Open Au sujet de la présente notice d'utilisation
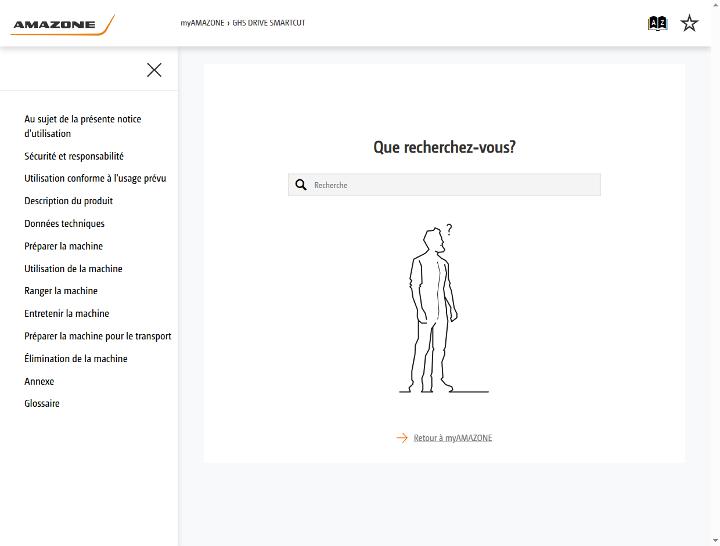The image size is (720, 546). click(83, 126)
